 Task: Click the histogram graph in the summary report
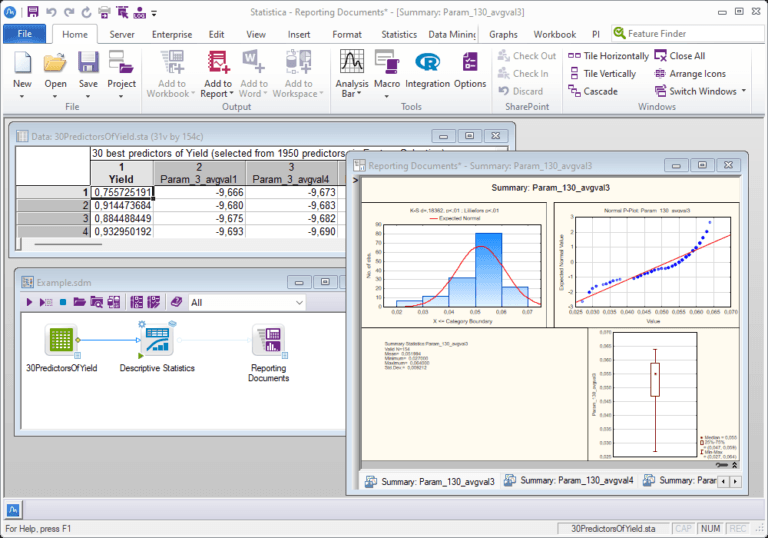tap(454, 265)
